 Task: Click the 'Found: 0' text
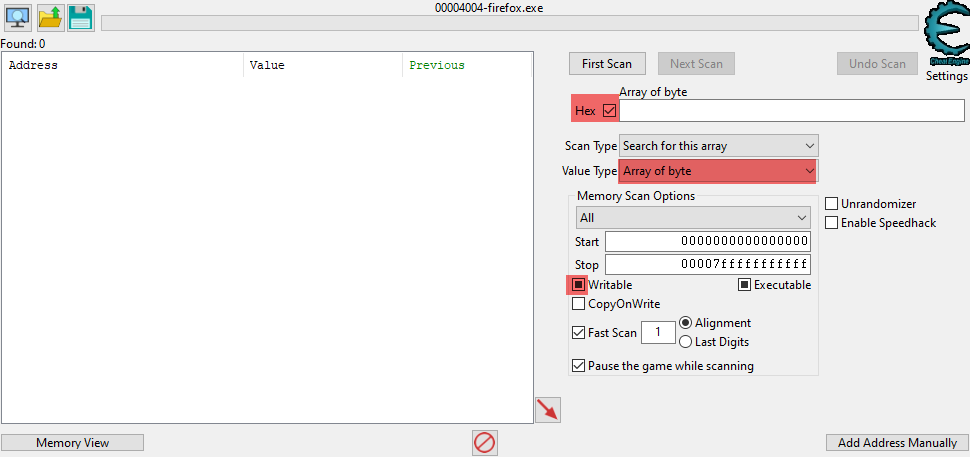23,44
